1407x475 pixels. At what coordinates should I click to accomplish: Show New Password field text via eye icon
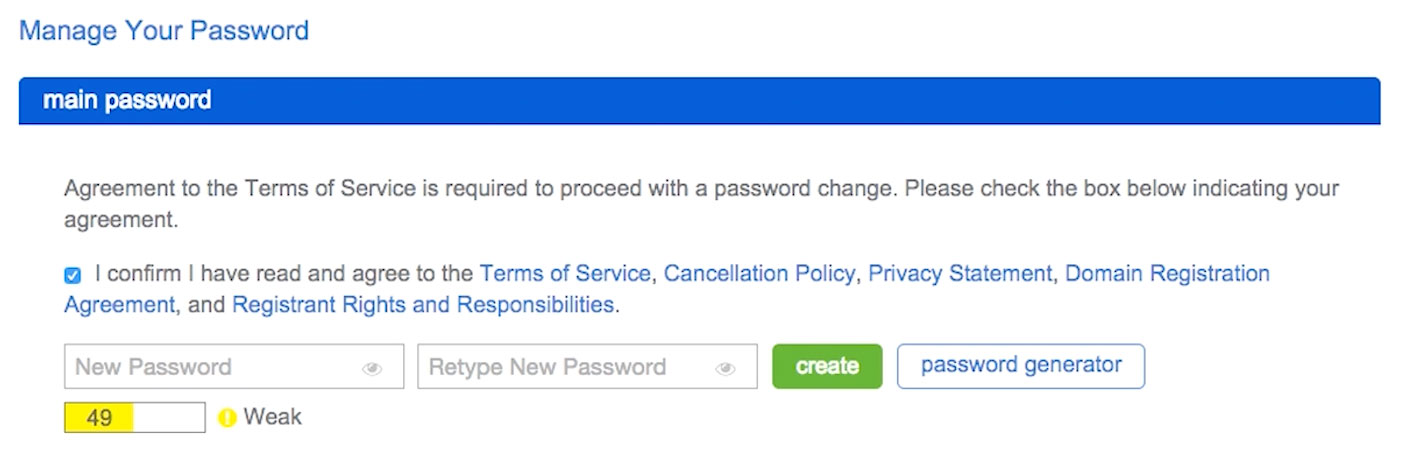[372, 368]
